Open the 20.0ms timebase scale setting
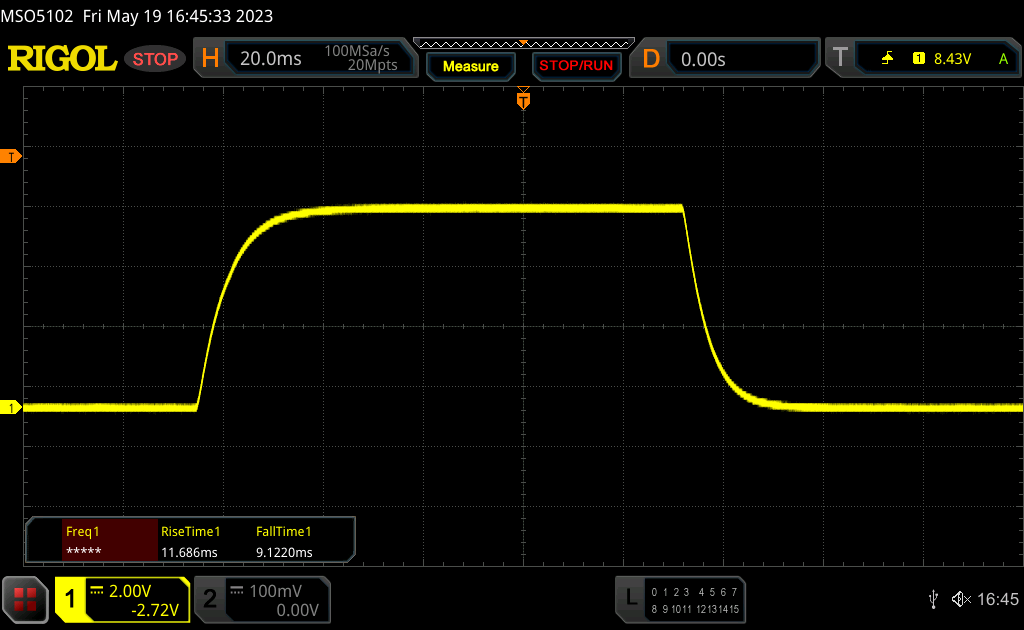This screenshot has height=630, width=1024. (271, 59)
